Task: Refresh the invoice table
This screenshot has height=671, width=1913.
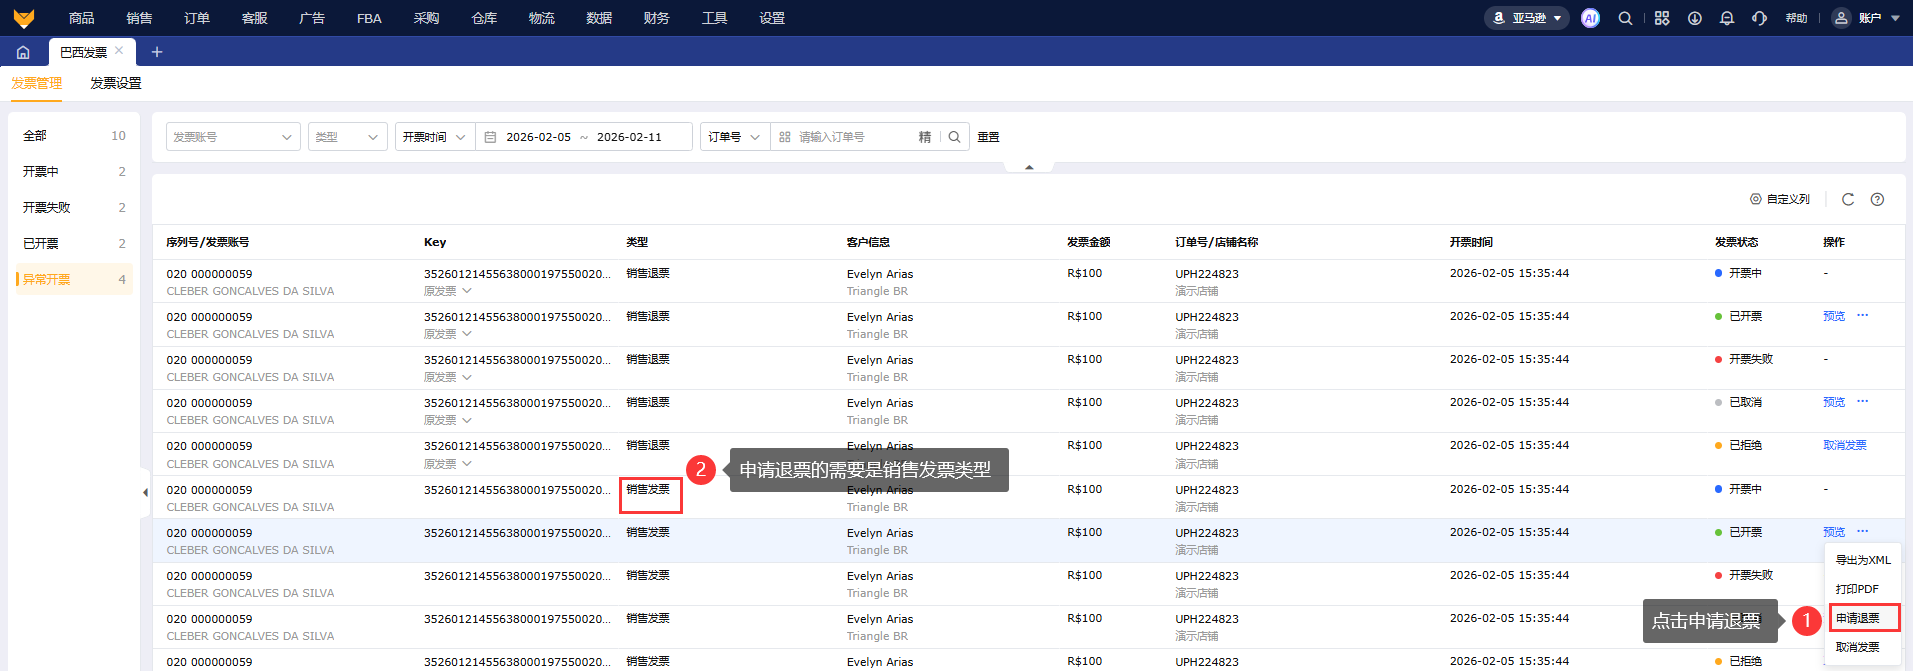Action: (x=1848, y=199)
